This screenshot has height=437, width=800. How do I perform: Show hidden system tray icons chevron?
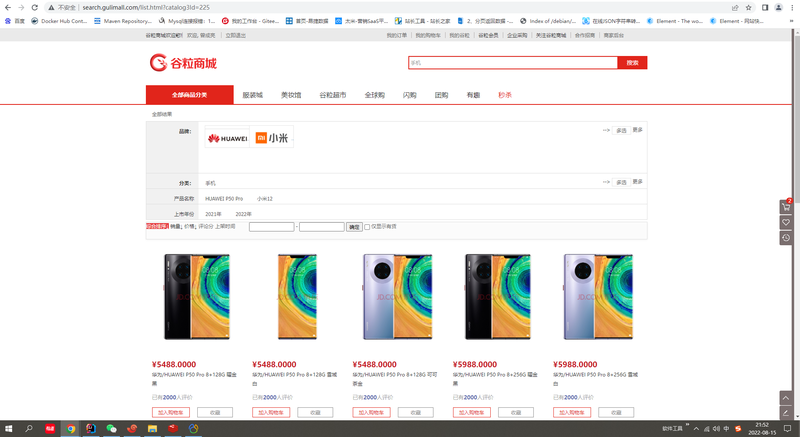[696, 429]
